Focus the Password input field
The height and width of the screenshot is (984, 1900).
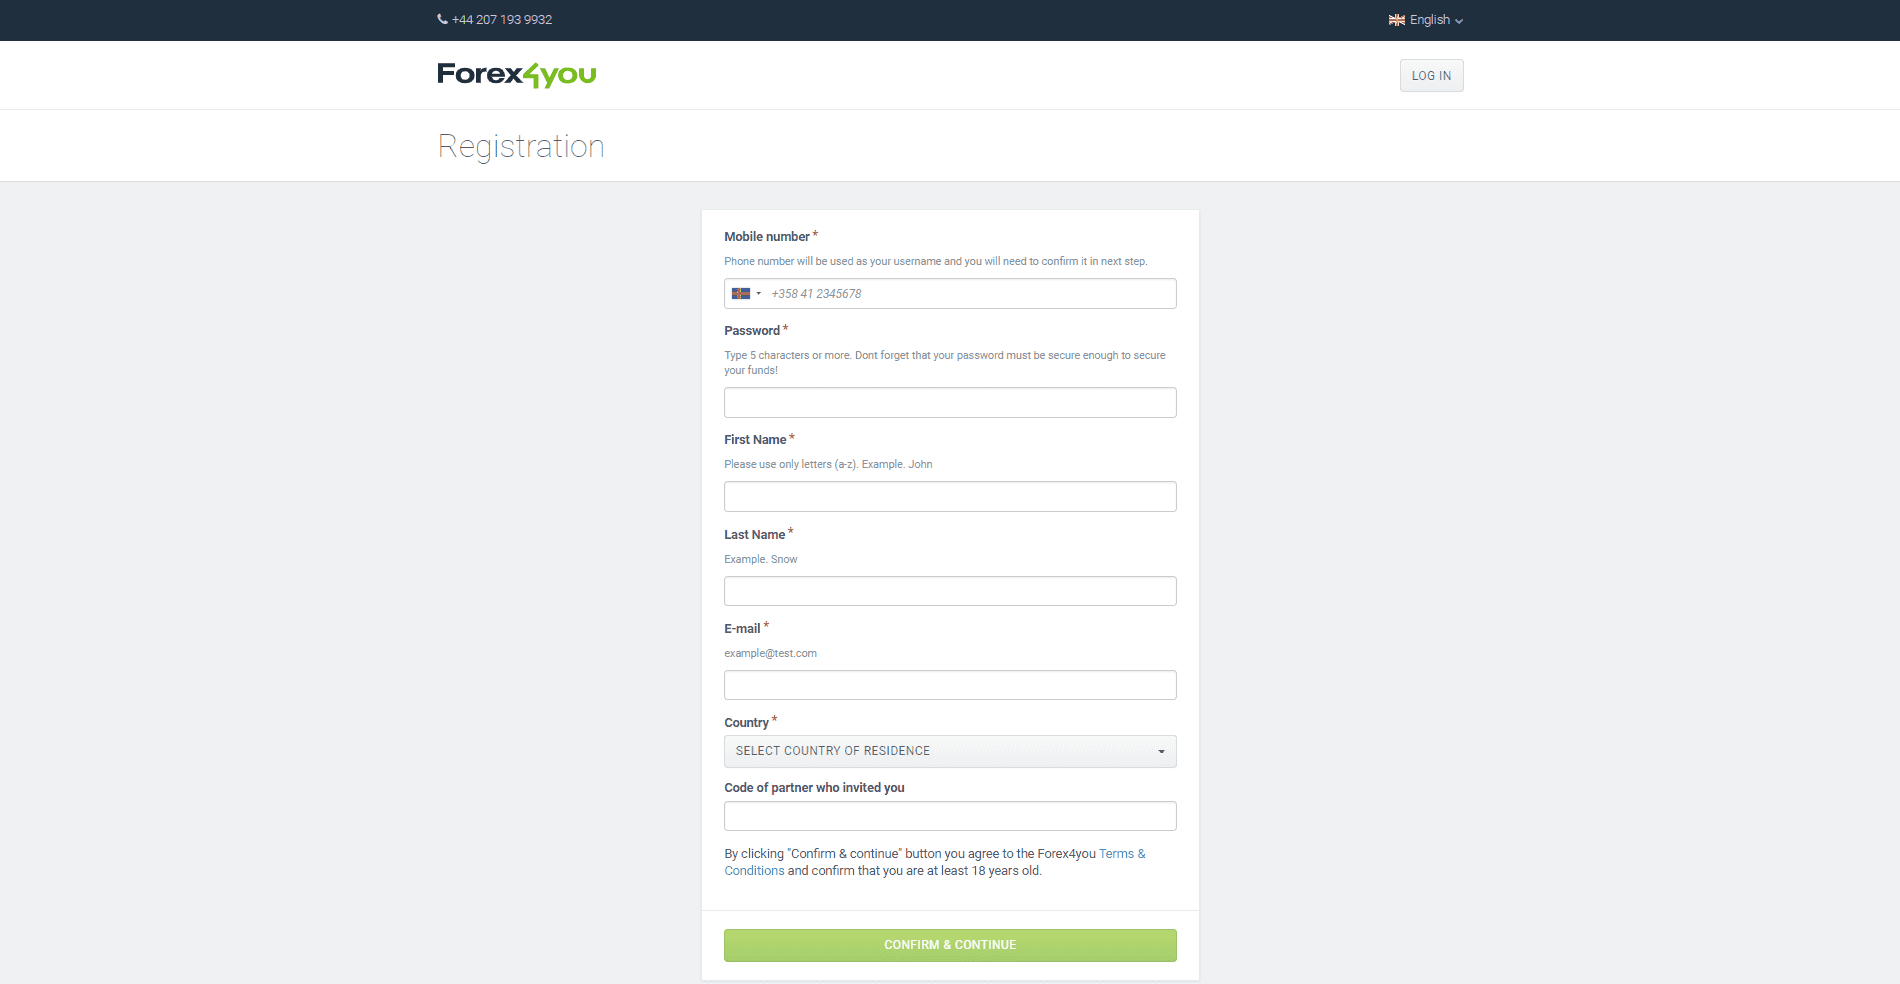[x=950, y=403]
